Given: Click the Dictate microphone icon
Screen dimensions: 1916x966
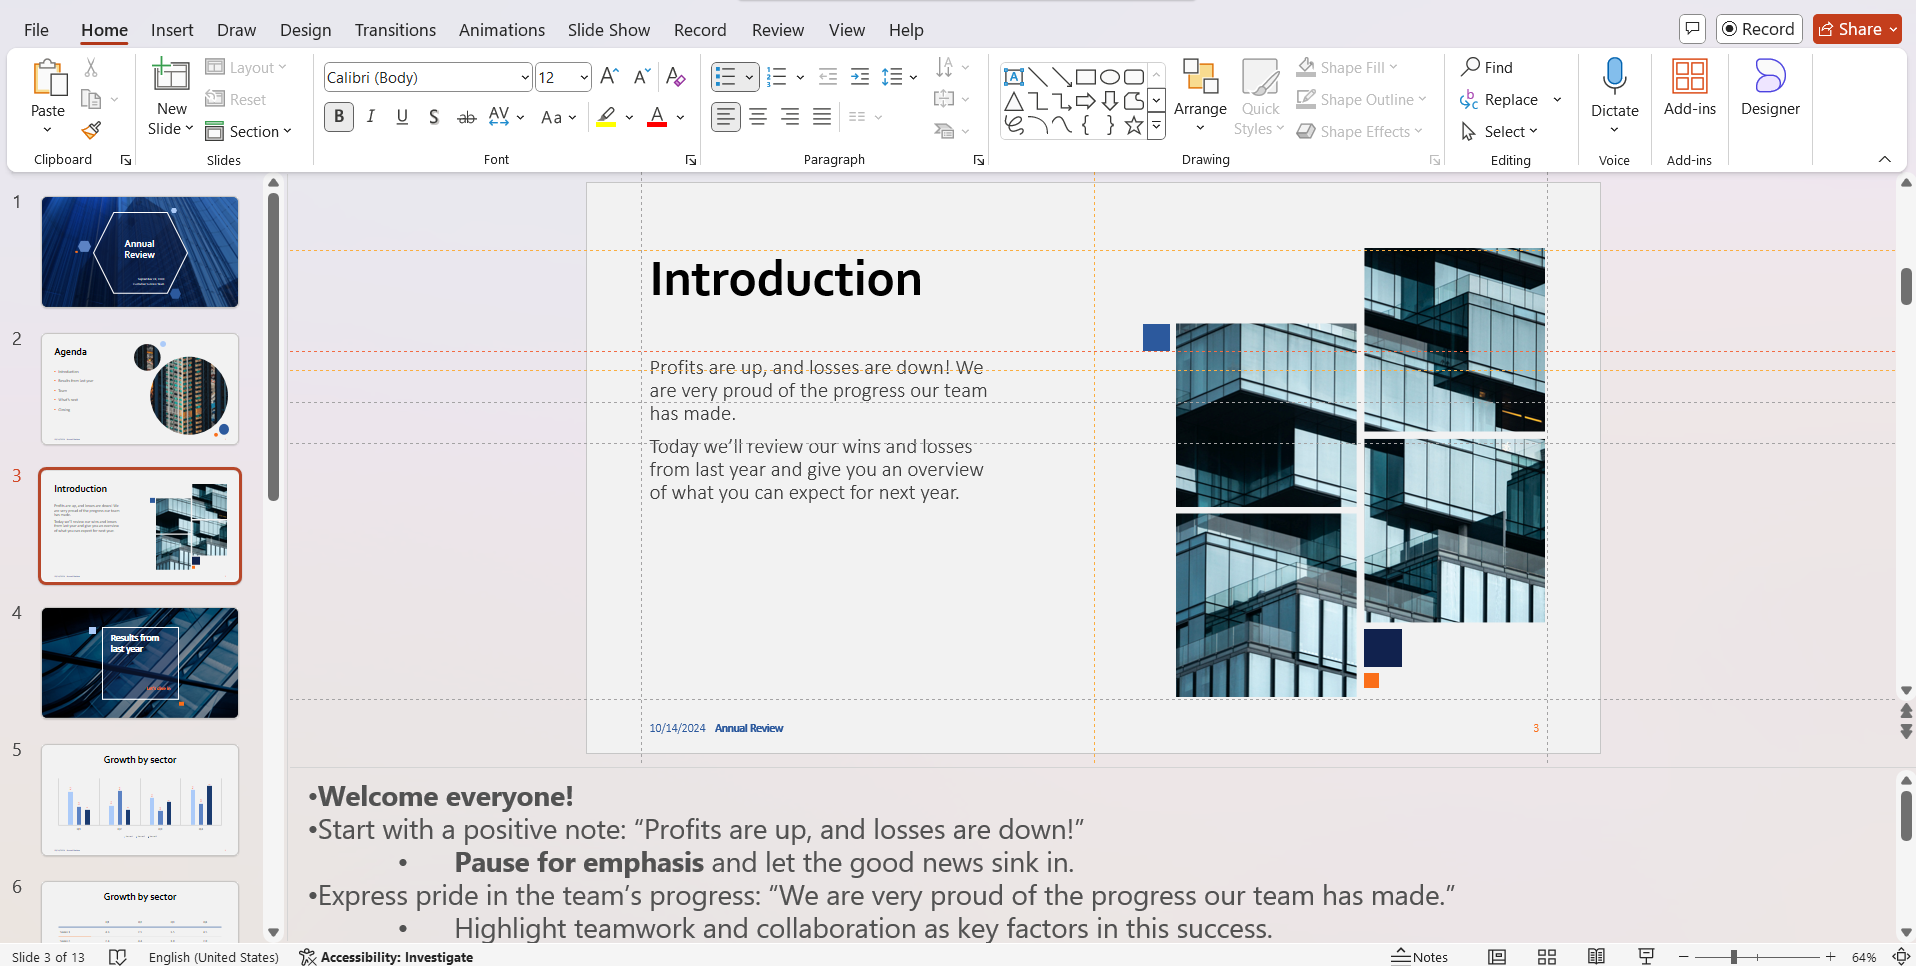Looking at the screenshot, I should pyautogui.click(x=1614, y=77).
